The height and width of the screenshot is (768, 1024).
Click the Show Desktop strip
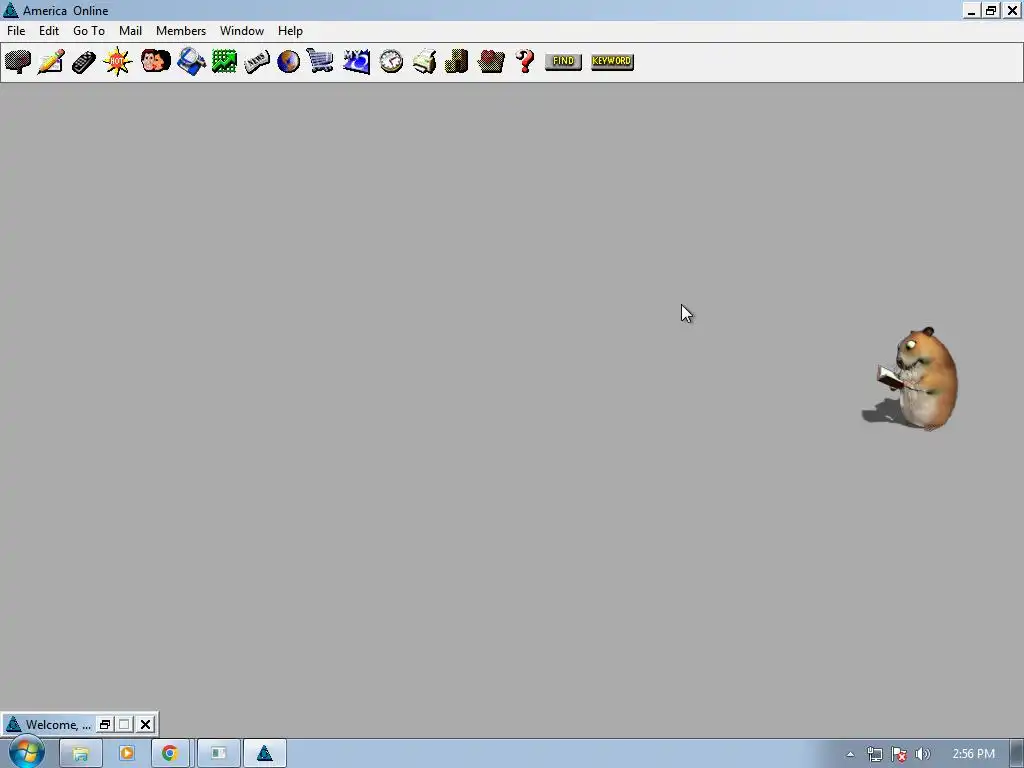[1017, 754]
